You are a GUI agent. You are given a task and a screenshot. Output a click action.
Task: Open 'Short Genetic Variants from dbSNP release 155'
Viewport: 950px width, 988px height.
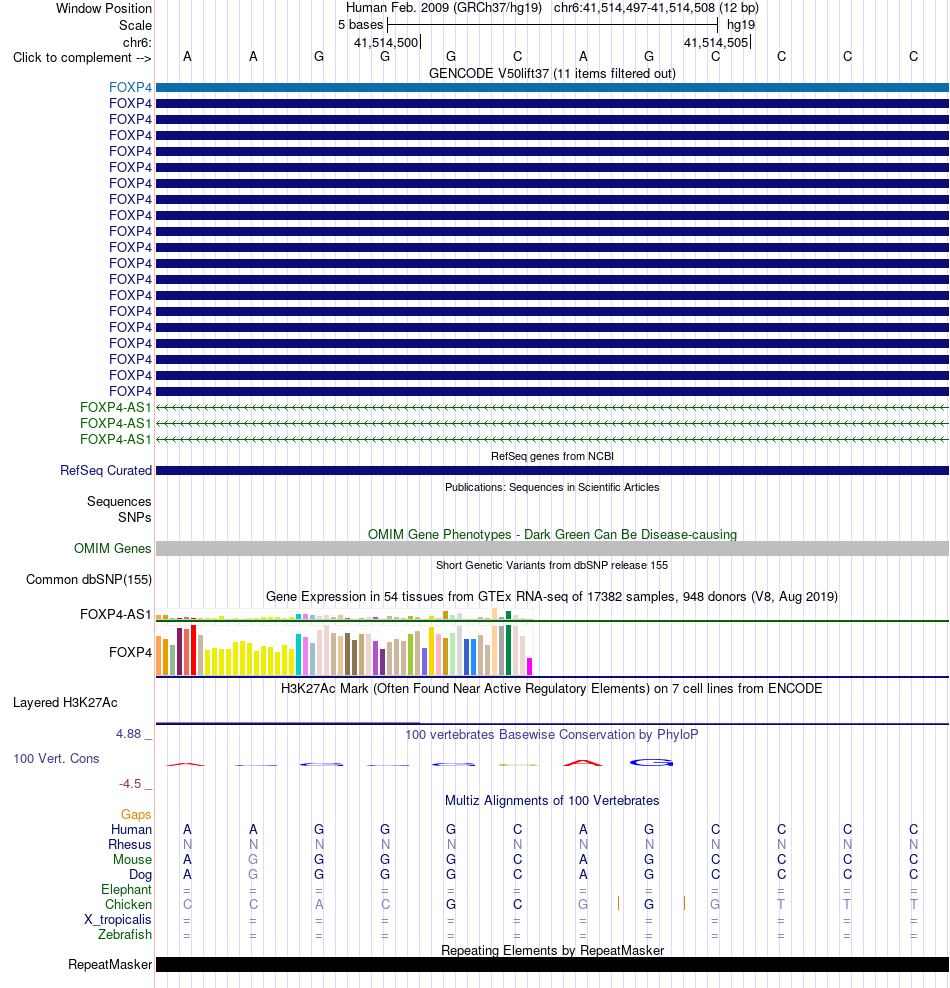(552, 565)
